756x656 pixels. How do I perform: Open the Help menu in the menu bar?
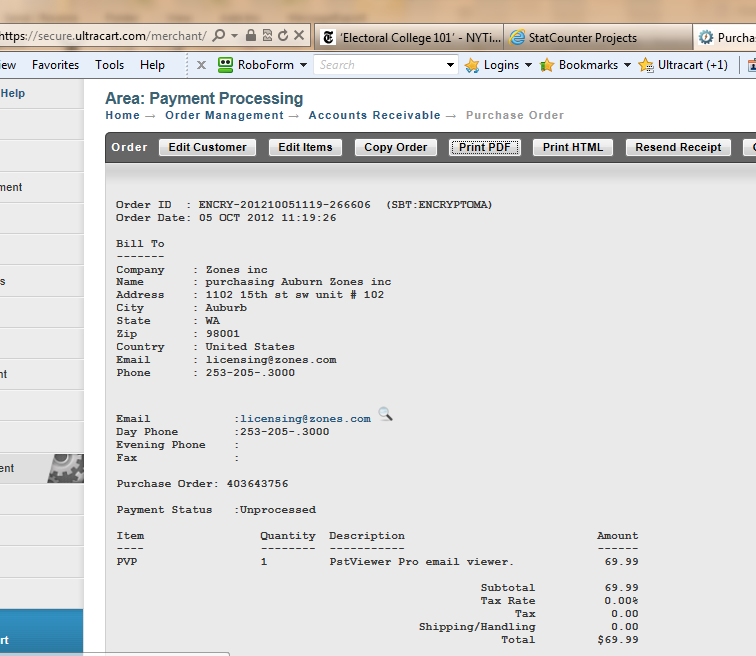(152, 65)
